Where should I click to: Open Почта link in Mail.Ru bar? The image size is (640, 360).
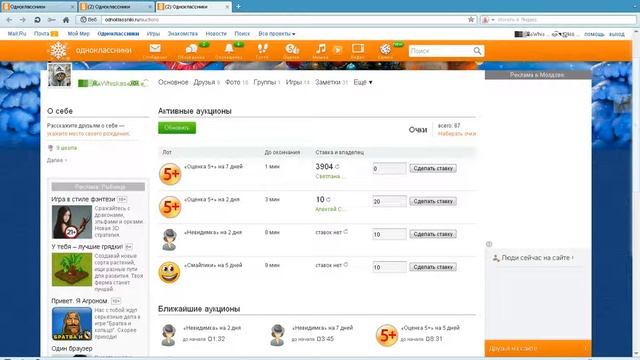pos(42,34)
